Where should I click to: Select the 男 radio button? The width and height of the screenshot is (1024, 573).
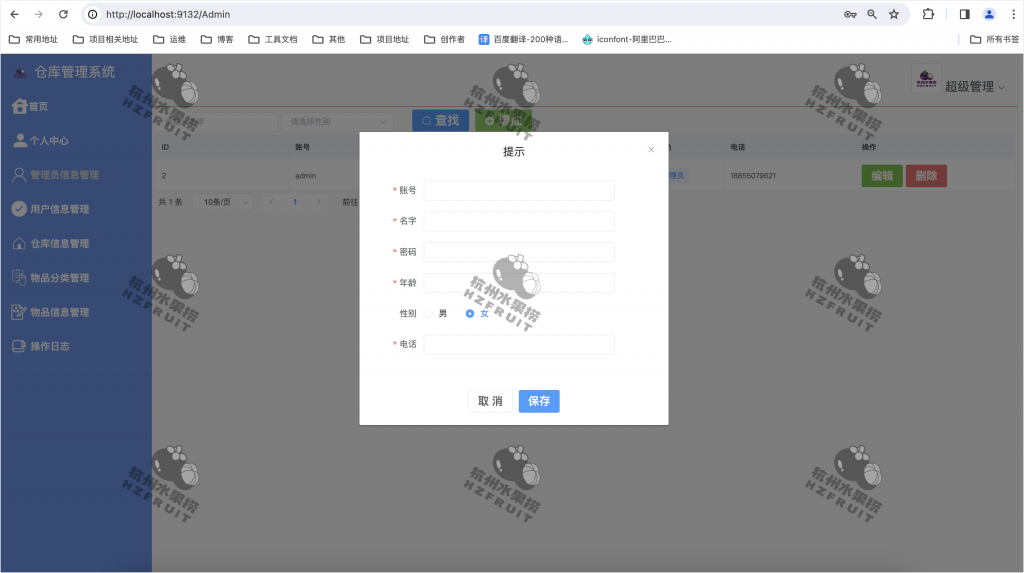click(428, 314)
